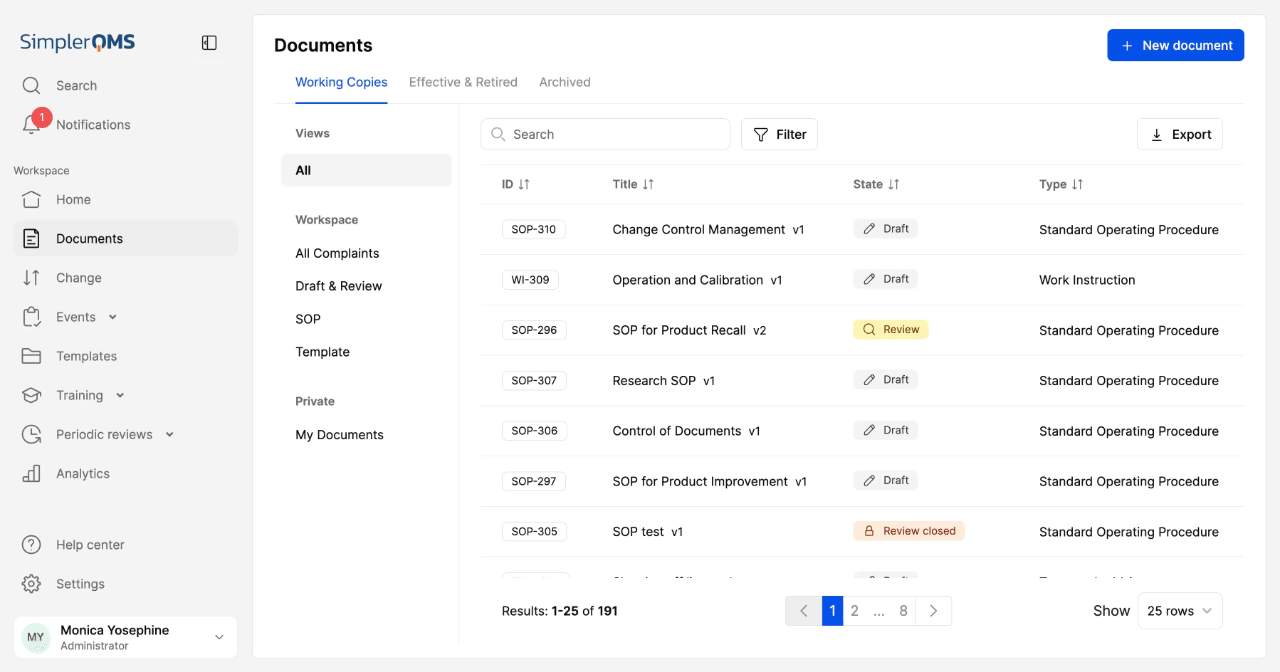The width and height of the screenshot is (1280, 672).
Task: Open document ID SOP-297
Action: [x=533, y=481]
